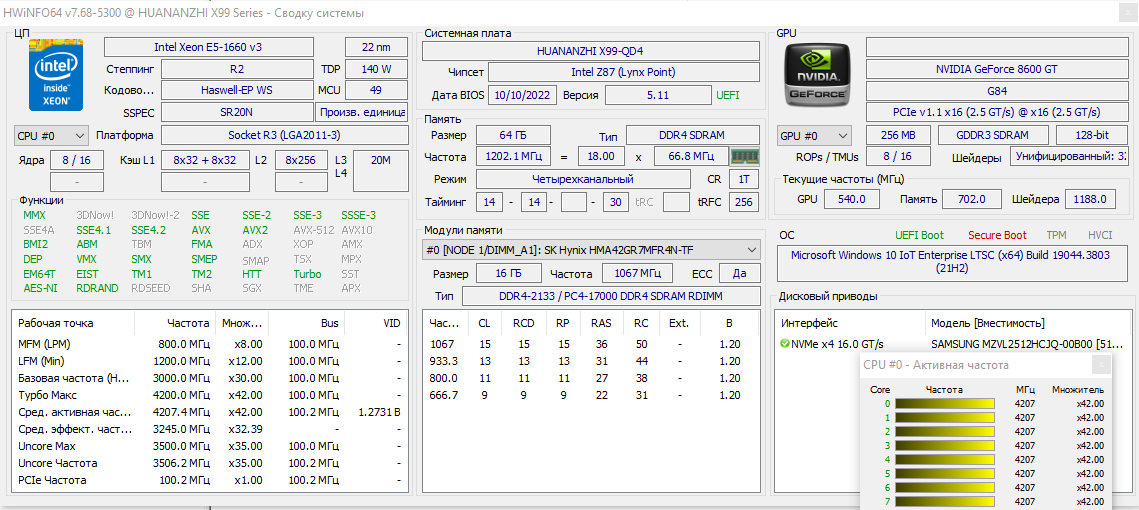
Task: Click the shader clock 1188.0 value
Action: (1091, 199)
